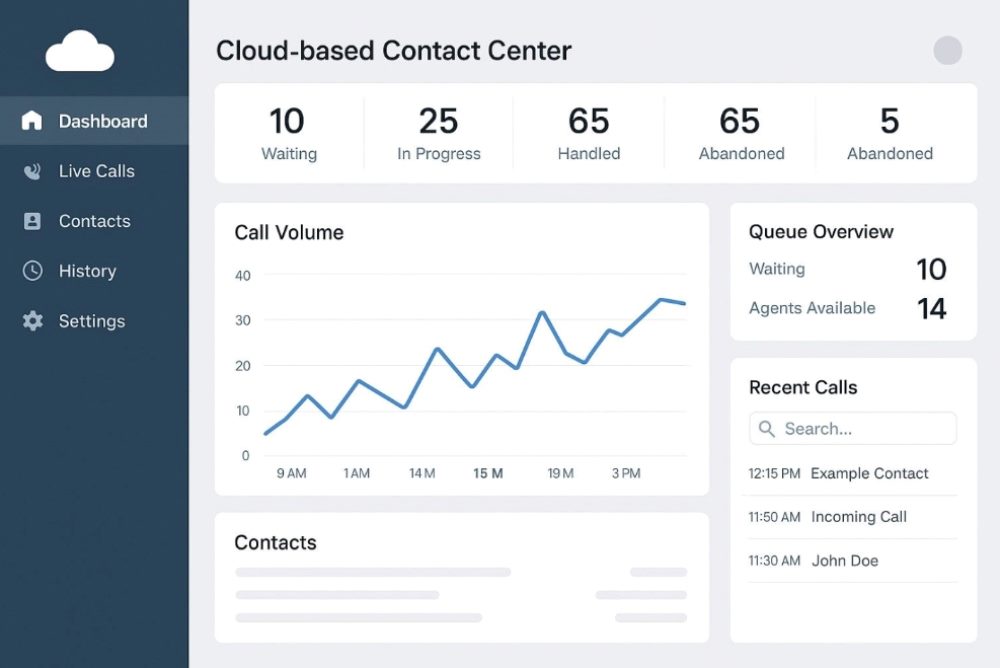1000x668 pixels.
Task: Open the Live Calls menu item
Action: (96, 171)
